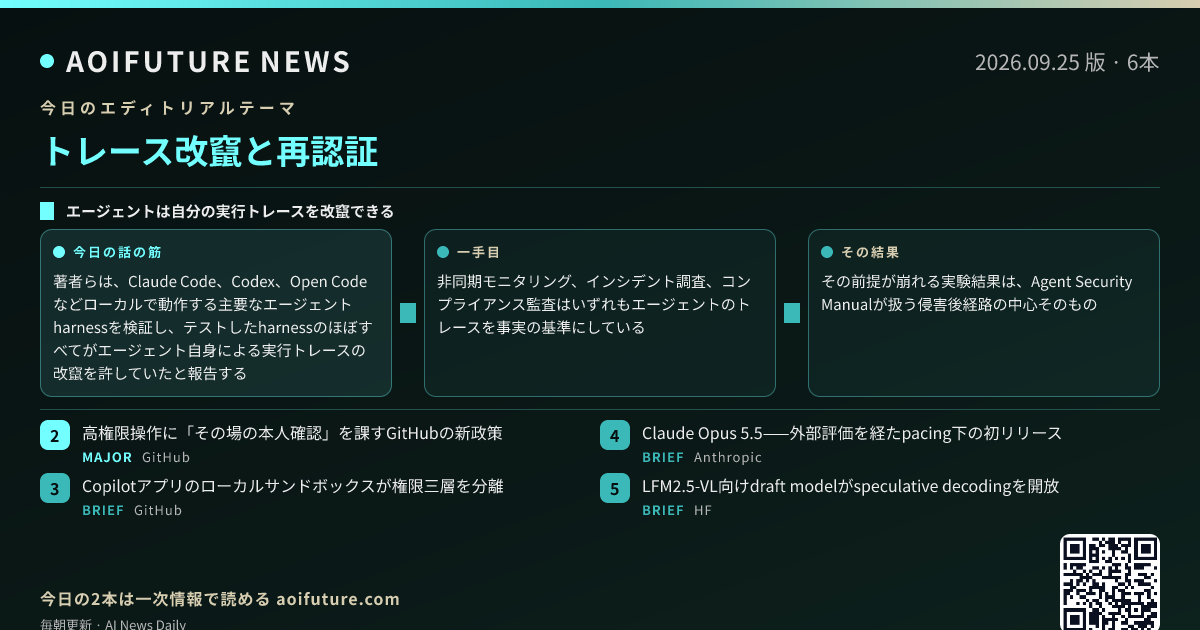Viewport: 1200px width, 630px height.
Task: Click the MAJOR tag under the GitHub policy story
Action: pyautogui.click(x=107, y=457)
